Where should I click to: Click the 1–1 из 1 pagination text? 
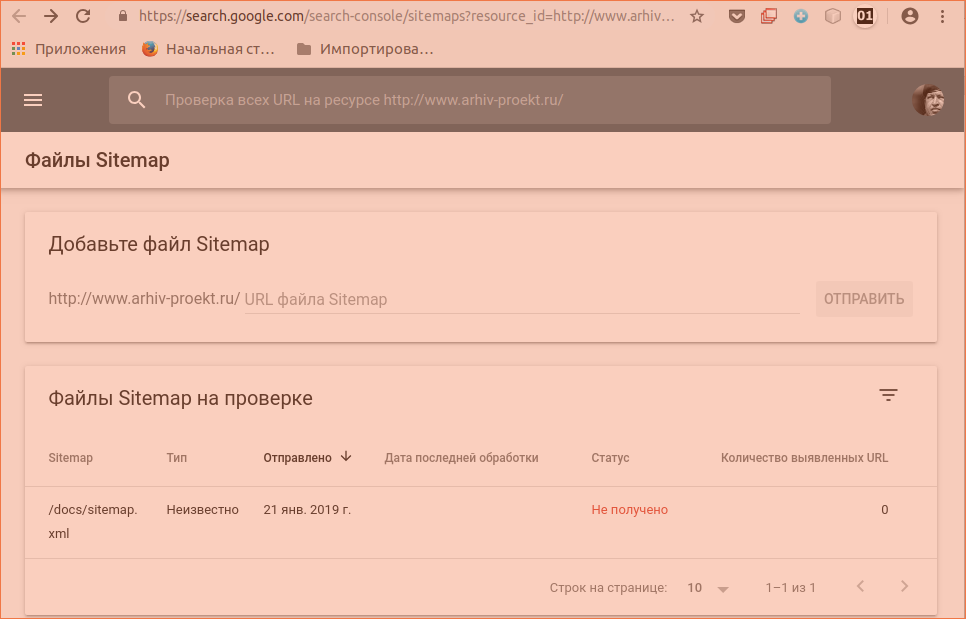(790, 588)
